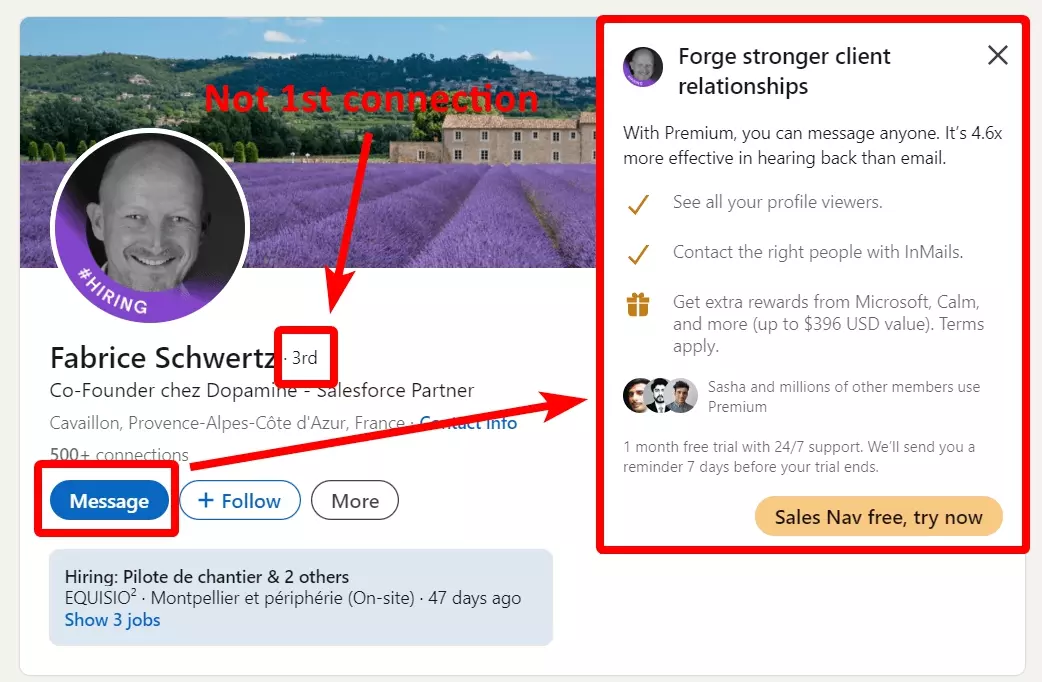The width and height of the screenshot is (1042, 682).
Task: Expand the job listings via "Show 3 jobs"
Action: pos(113,620)
